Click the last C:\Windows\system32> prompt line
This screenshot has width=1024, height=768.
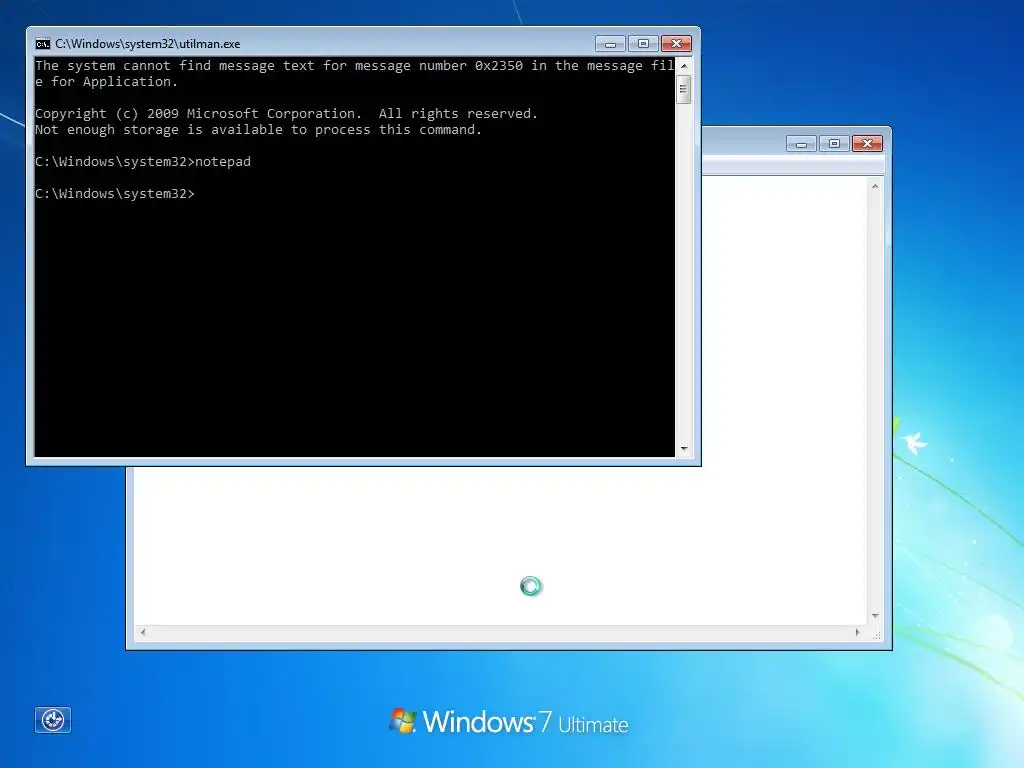point(114,194)
